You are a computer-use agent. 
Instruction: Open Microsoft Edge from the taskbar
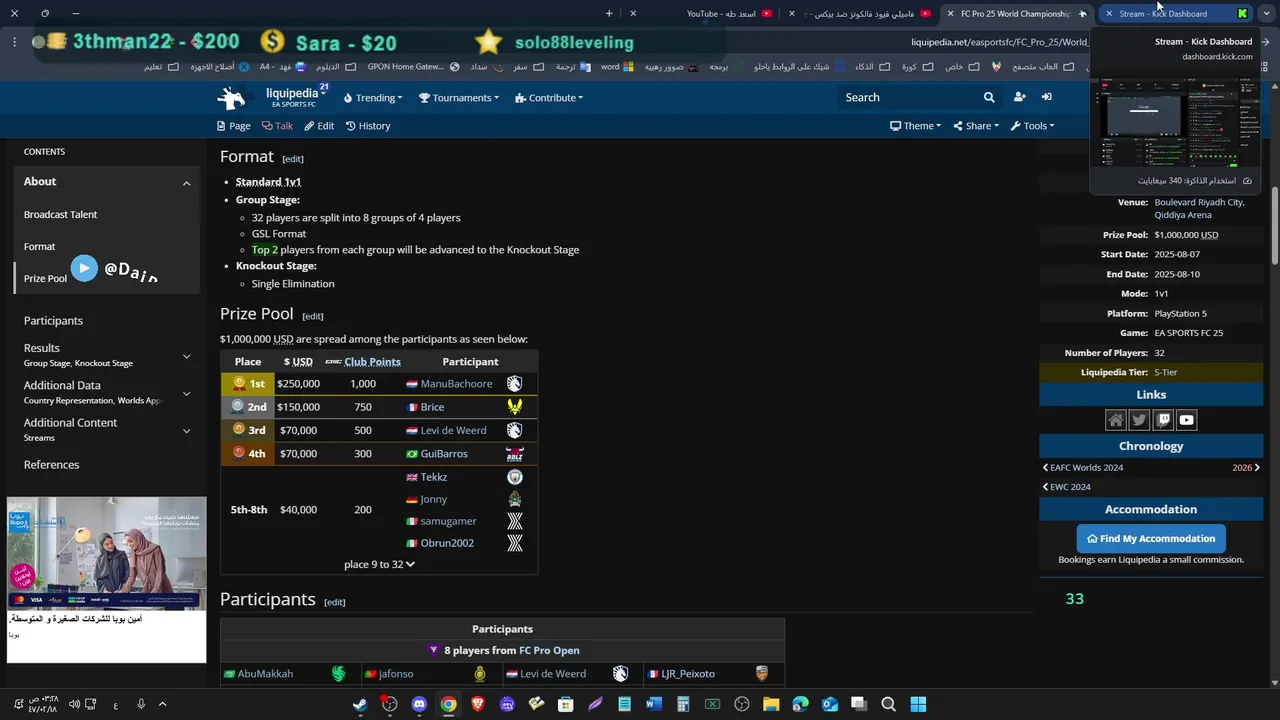tap(800, 704)
